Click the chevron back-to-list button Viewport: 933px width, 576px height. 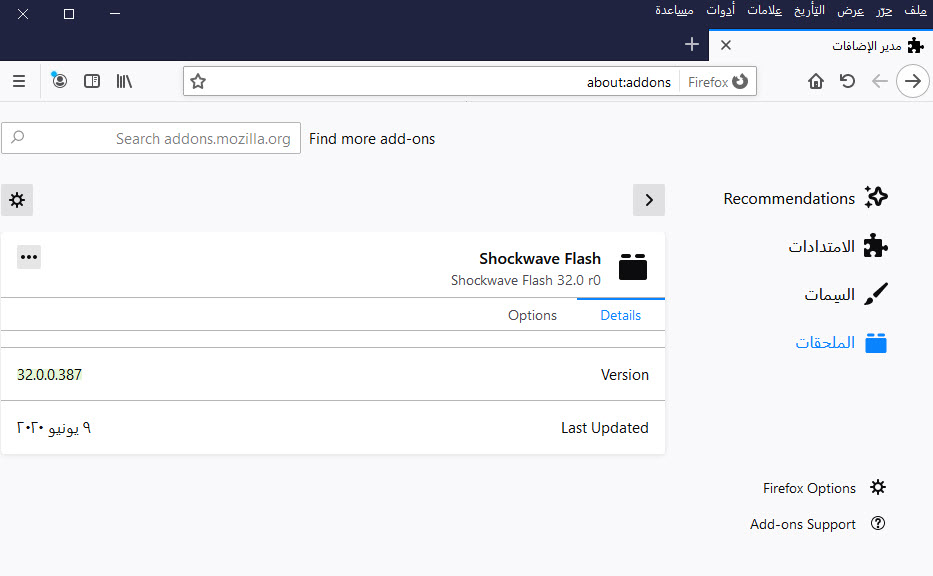649,200
